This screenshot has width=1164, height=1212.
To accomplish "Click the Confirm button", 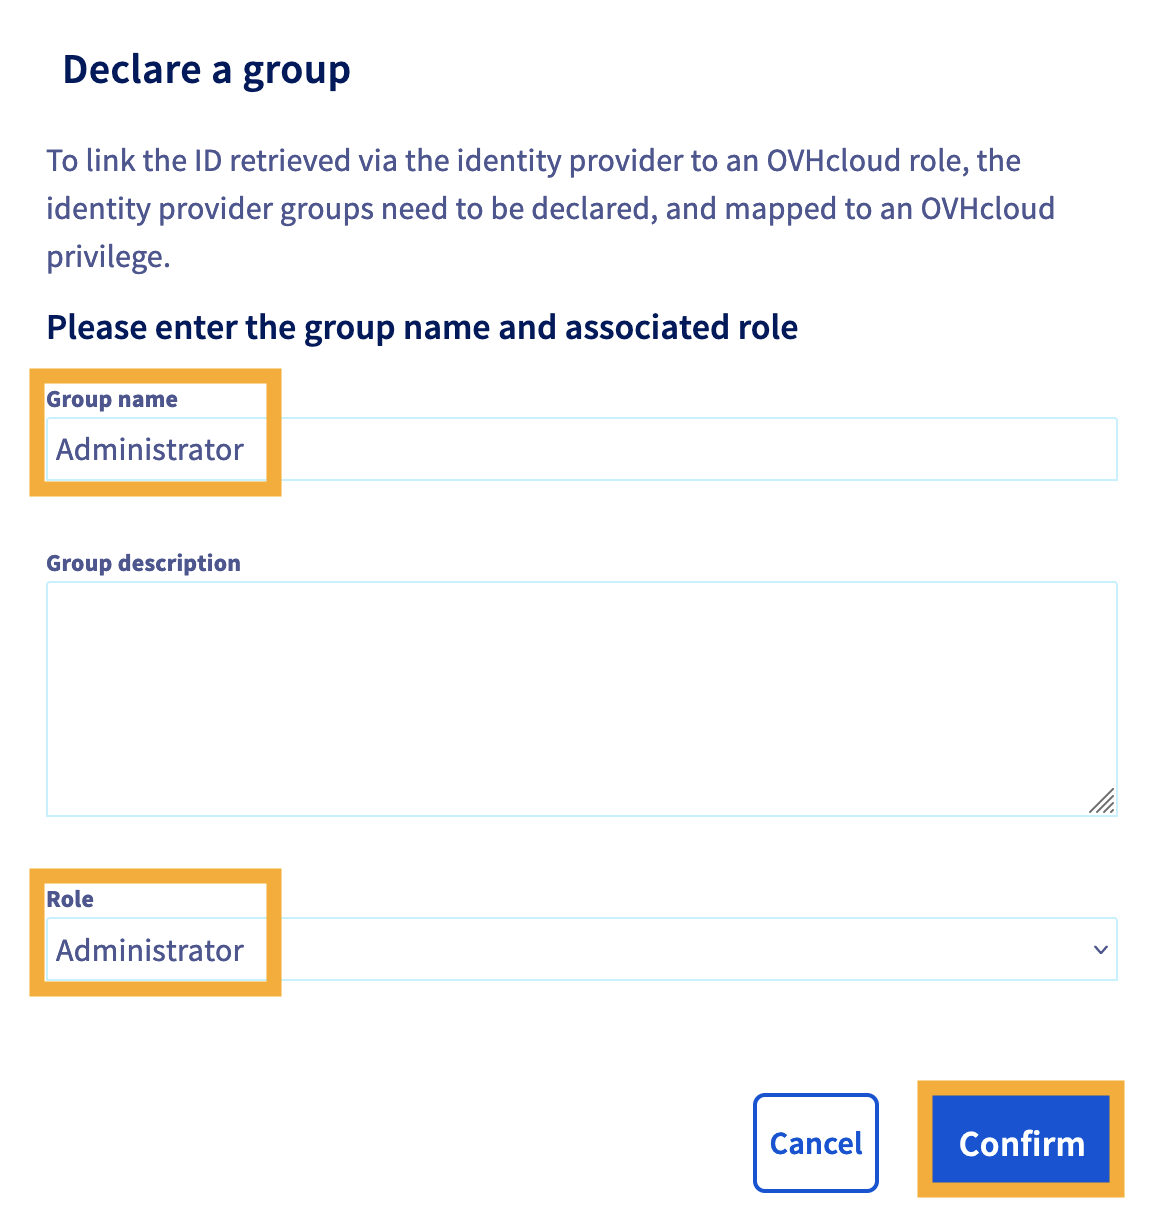I will click(1021, 1142).
